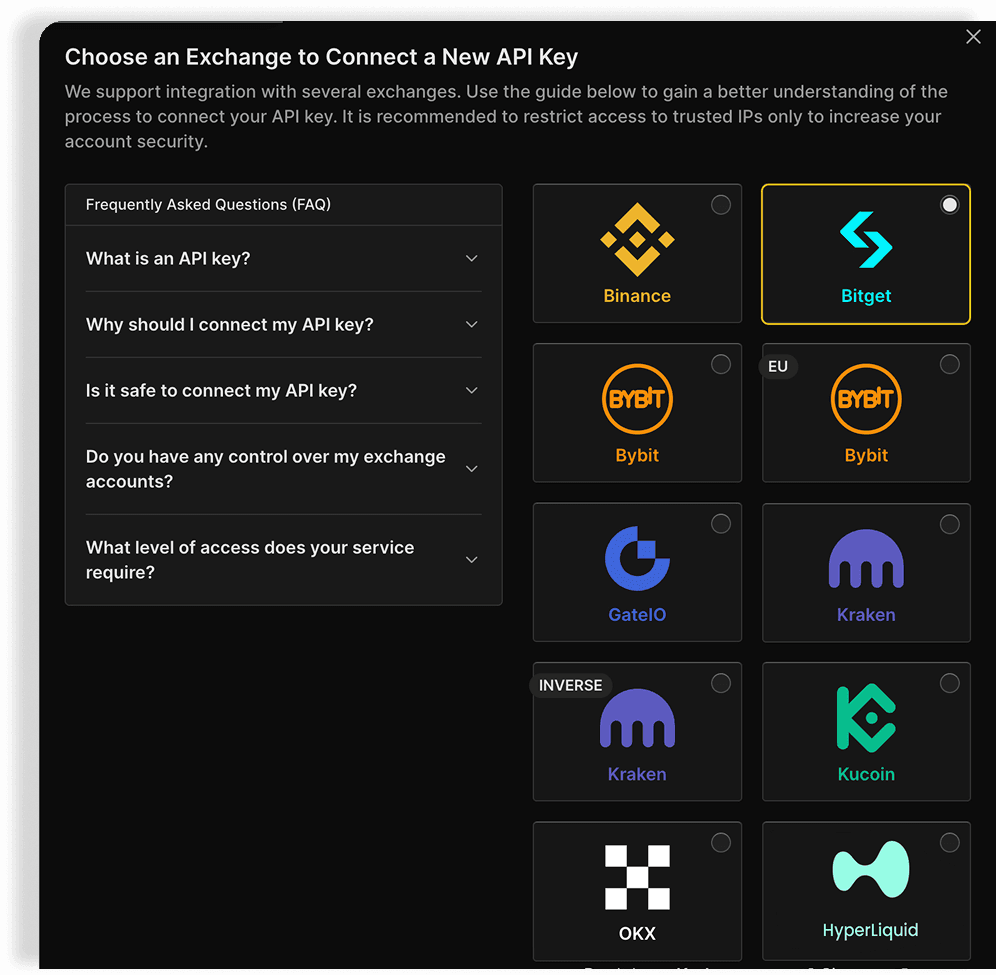This screenshot has width=996, height=975.
Task: Click the EU badge on Bybit card
Action: [777, 366]
